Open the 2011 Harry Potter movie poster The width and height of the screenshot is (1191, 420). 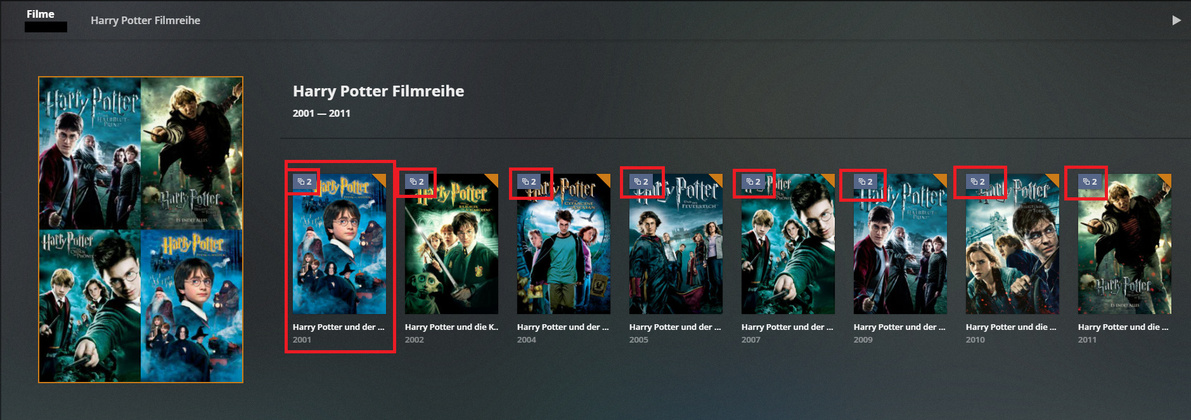click(1125, 244)
